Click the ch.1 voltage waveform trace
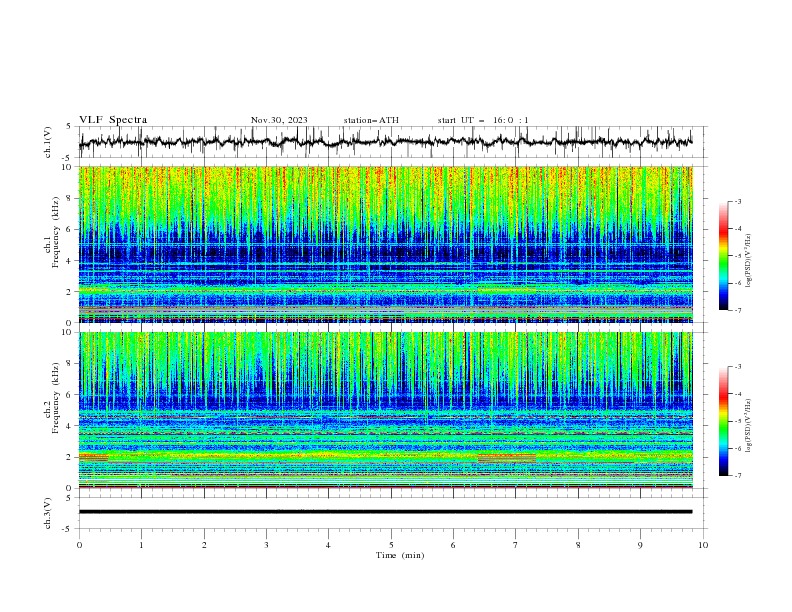 (385, 142)
